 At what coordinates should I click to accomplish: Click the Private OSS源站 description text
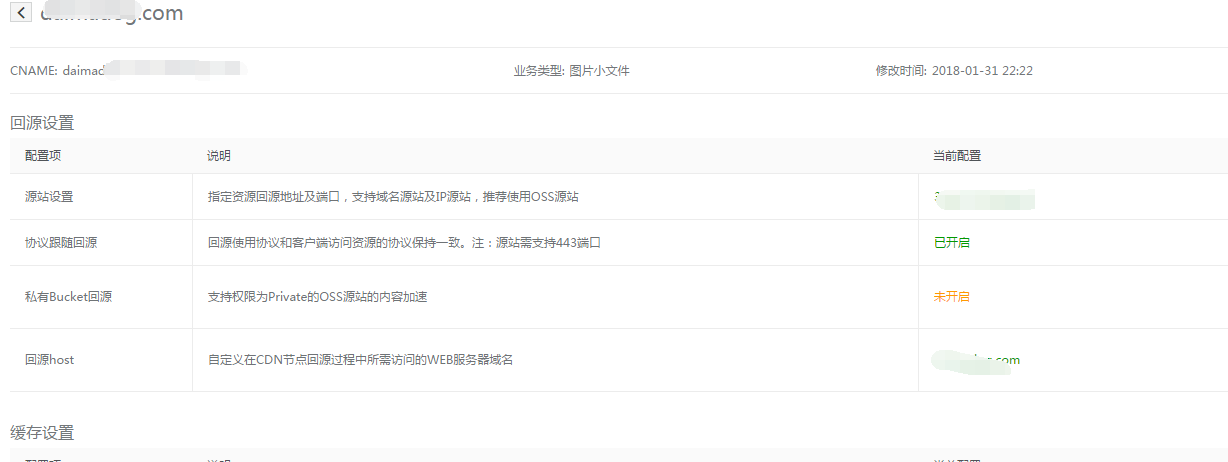pos(317,297)
